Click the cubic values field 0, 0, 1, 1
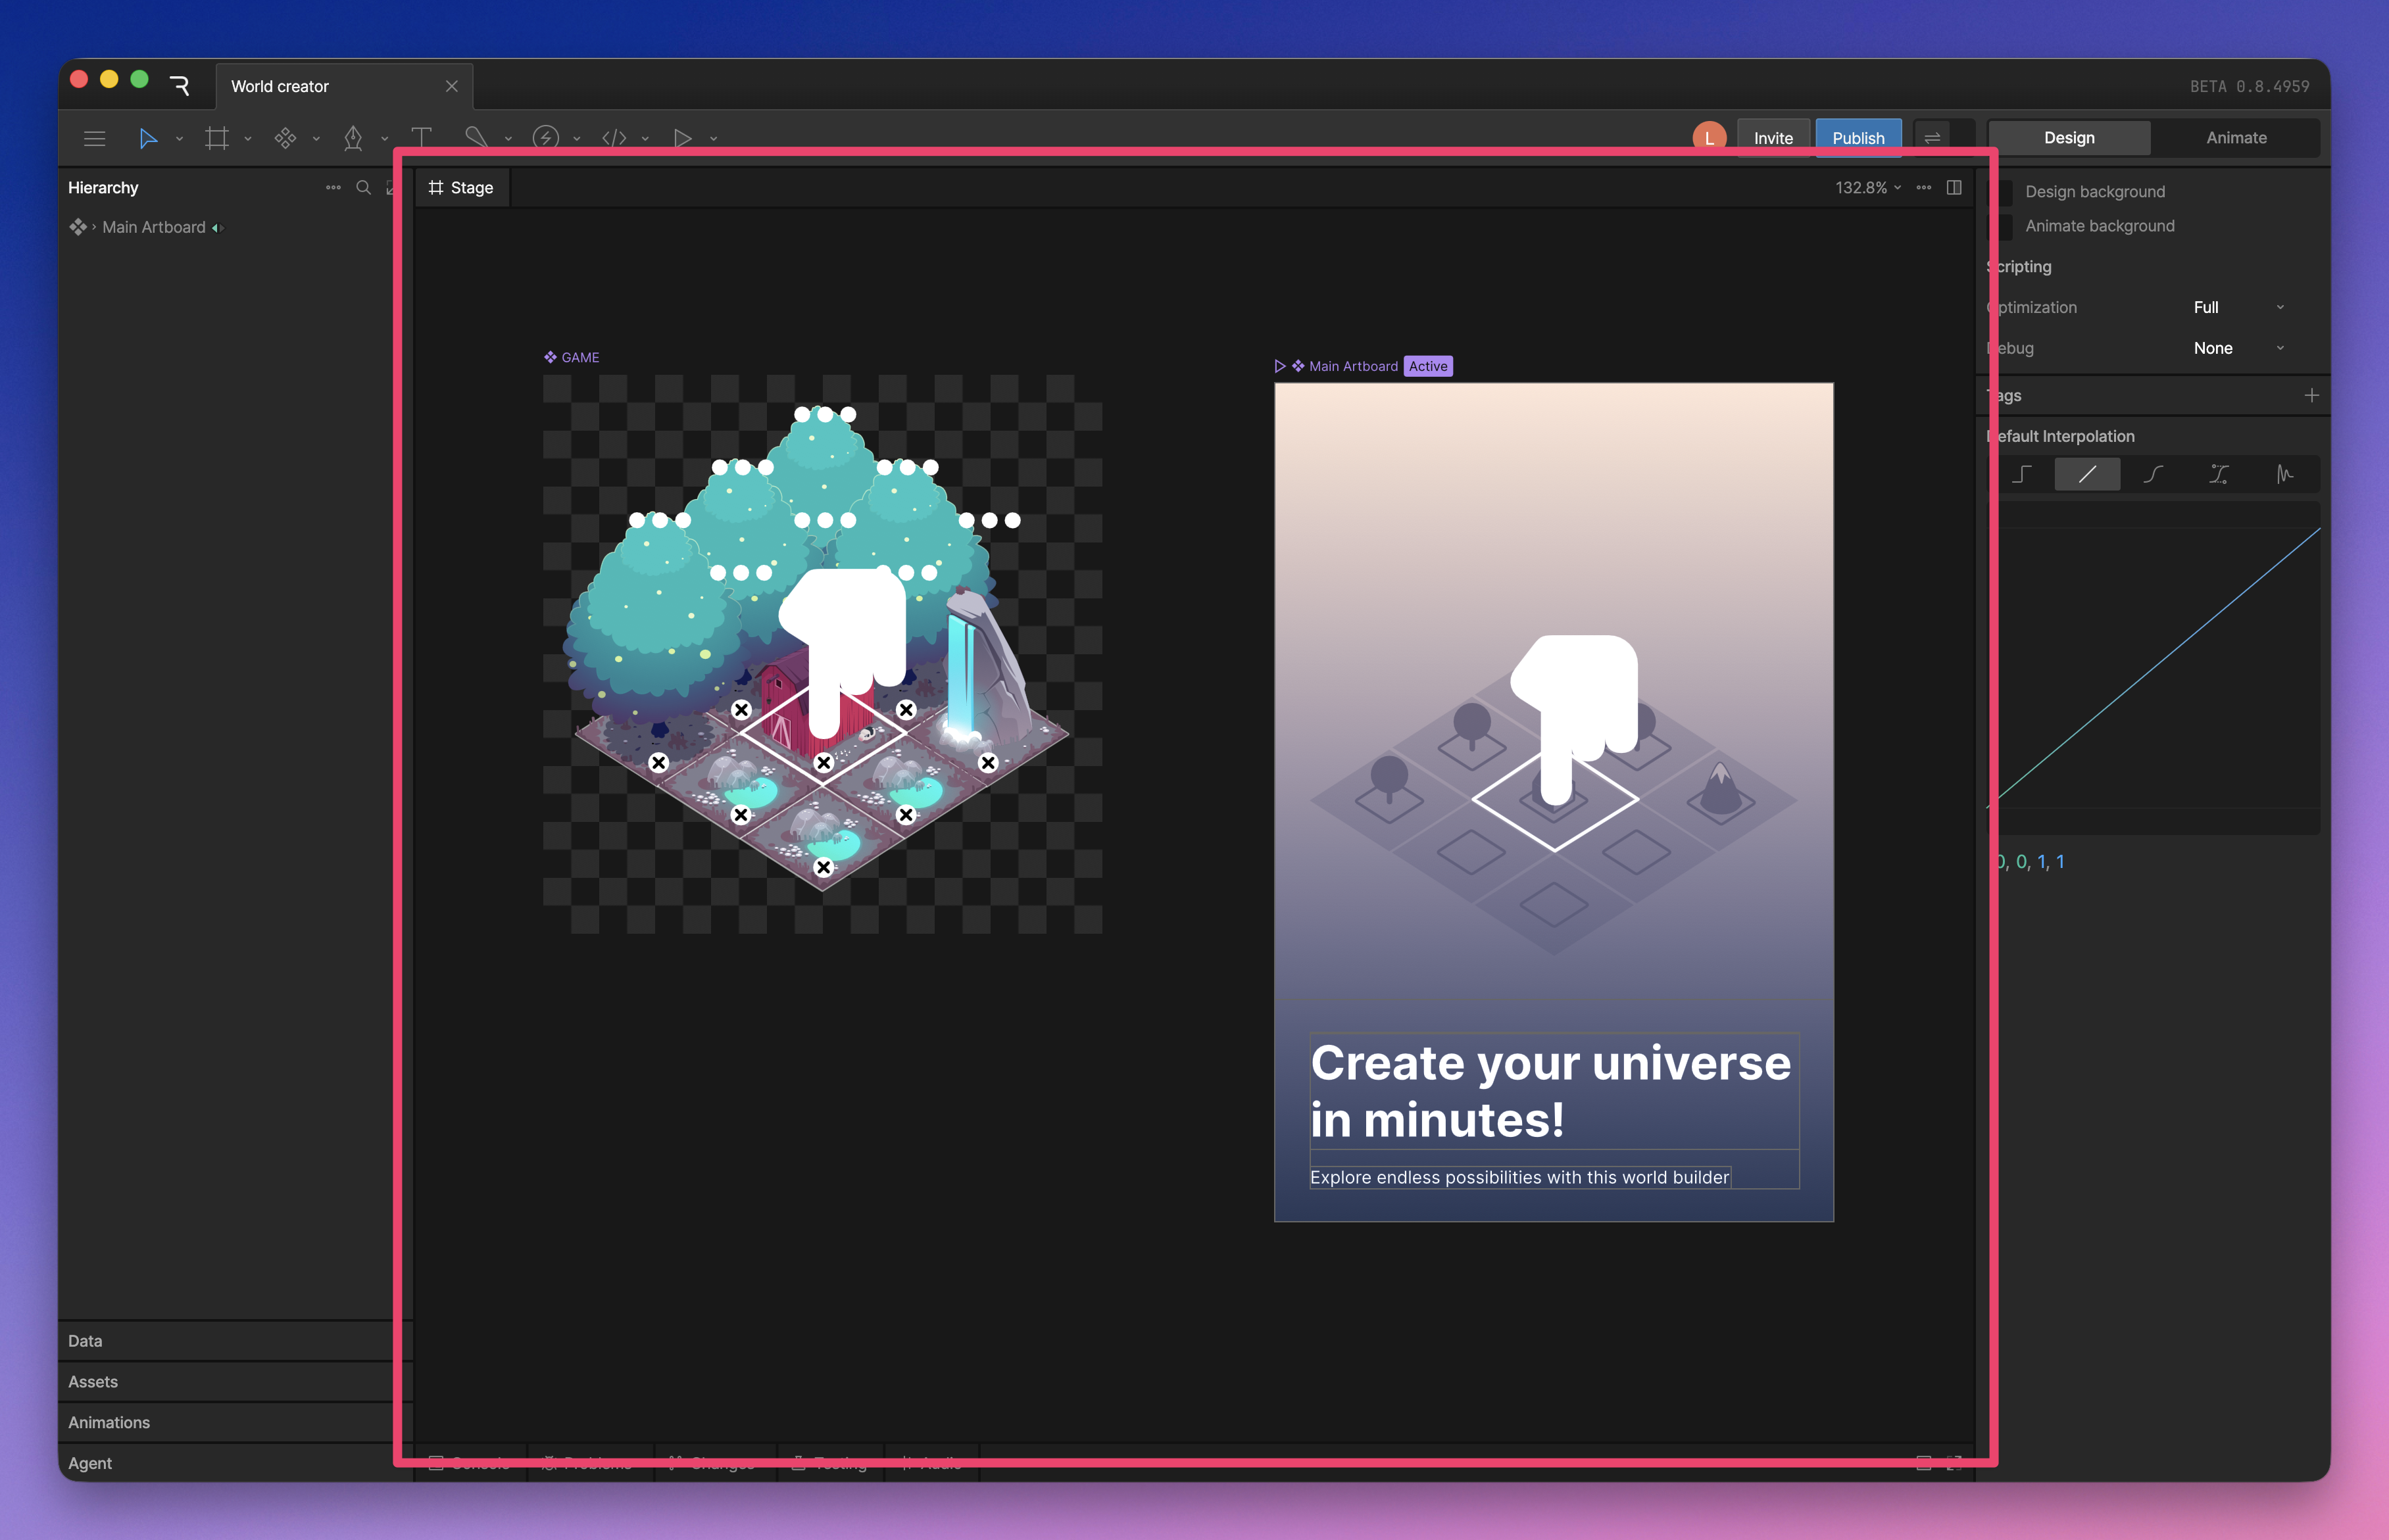 [x=2029, y=862]
